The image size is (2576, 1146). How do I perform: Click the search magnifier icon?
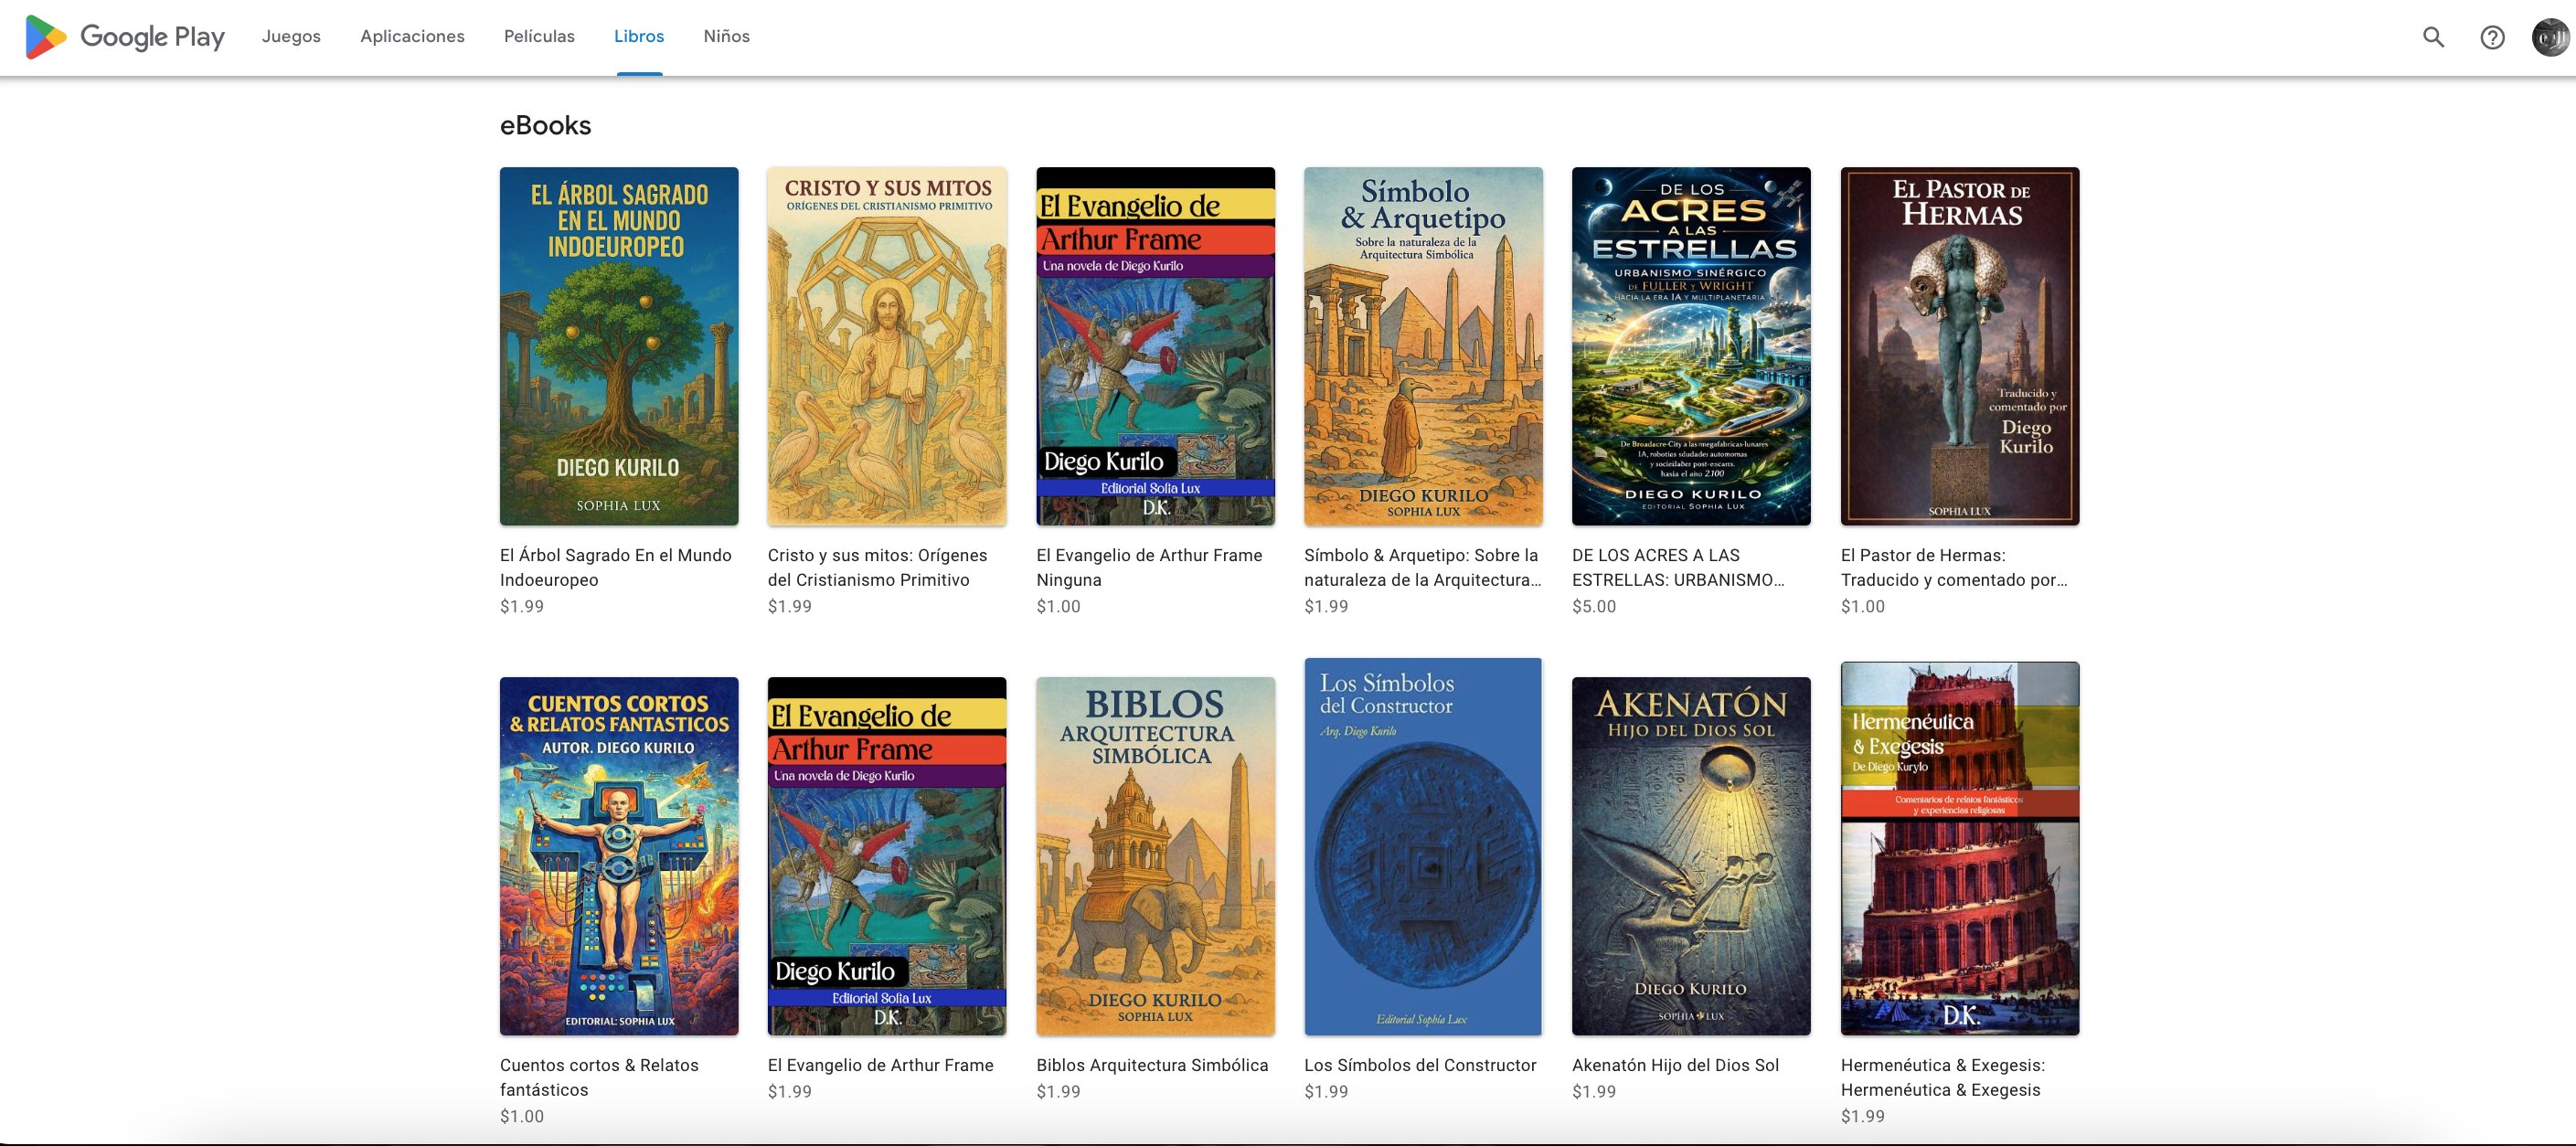click(2433, 37)
